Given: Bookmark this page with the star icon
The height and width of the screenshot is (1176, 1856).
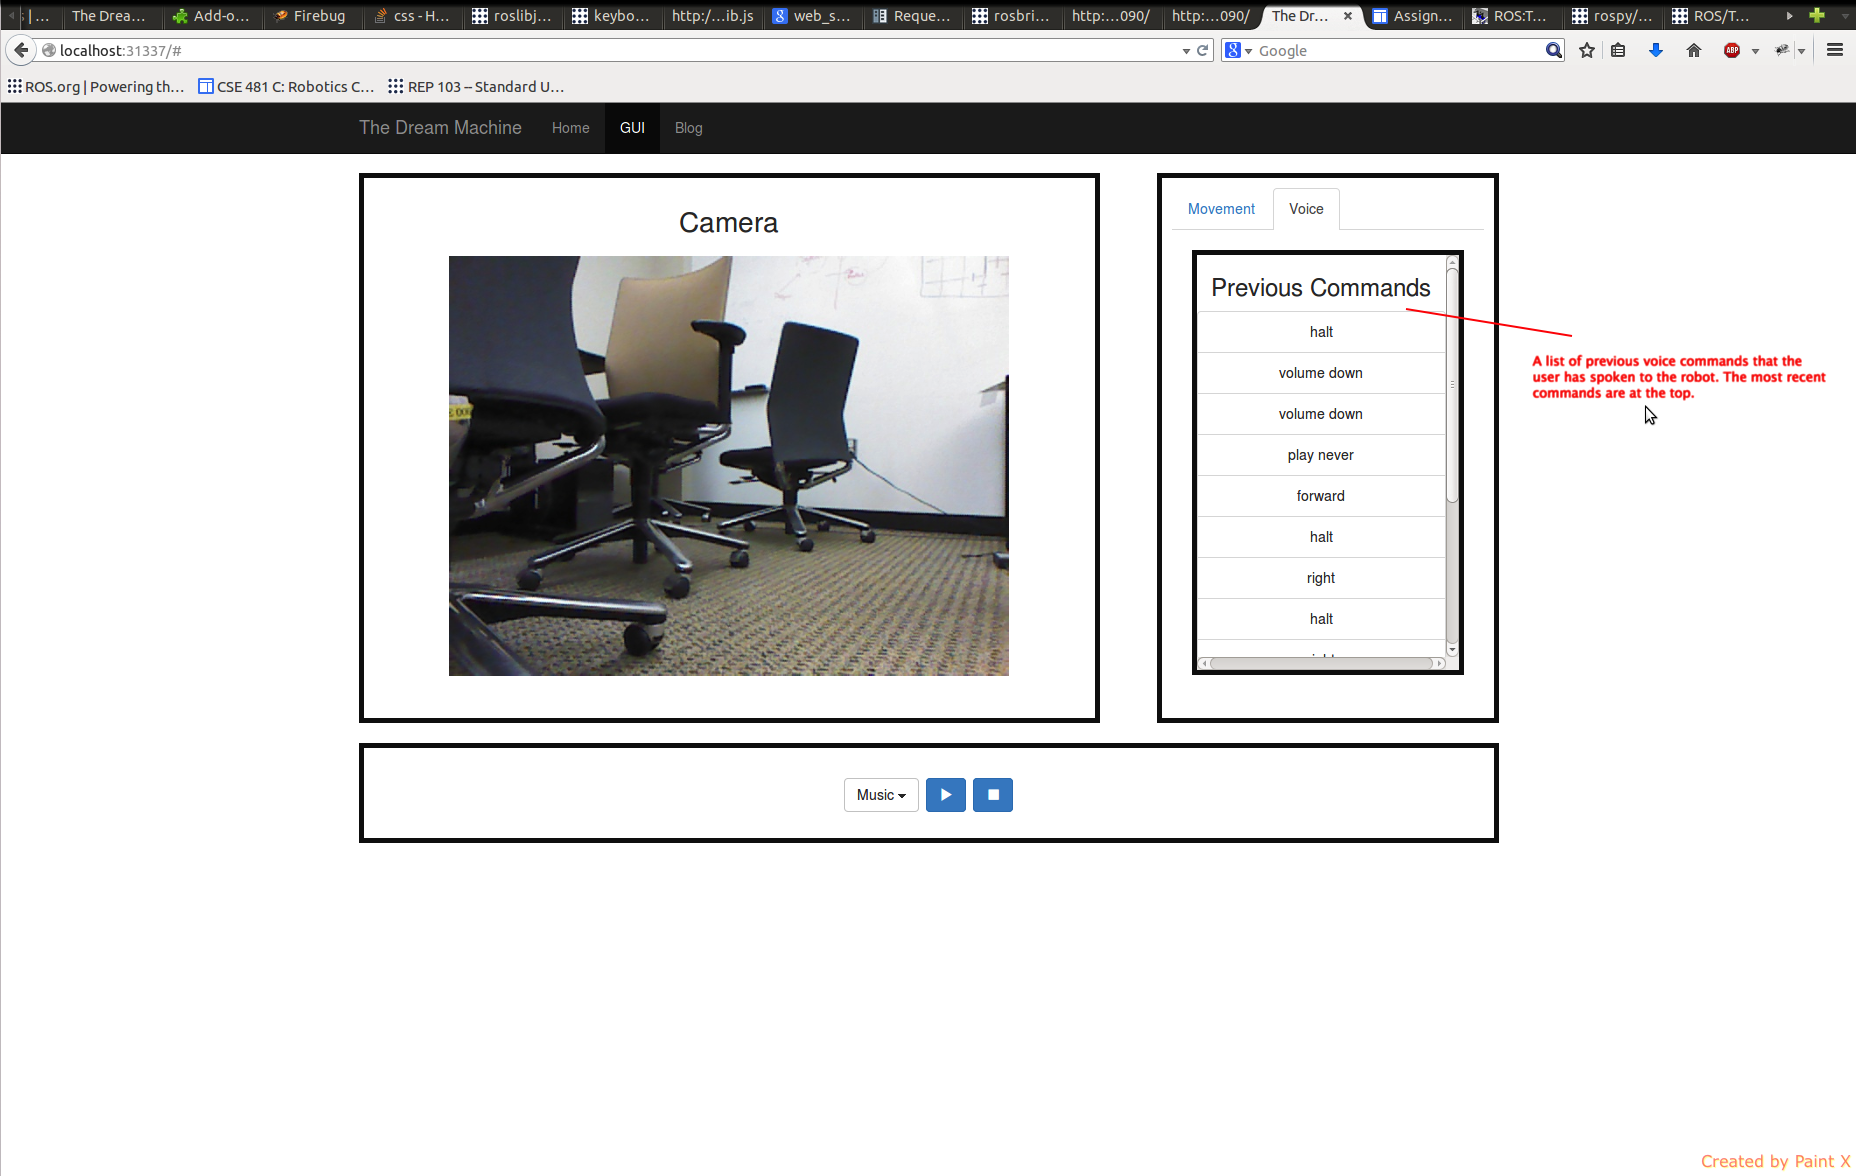Looking at the screenshot, I should (1587, 50).
